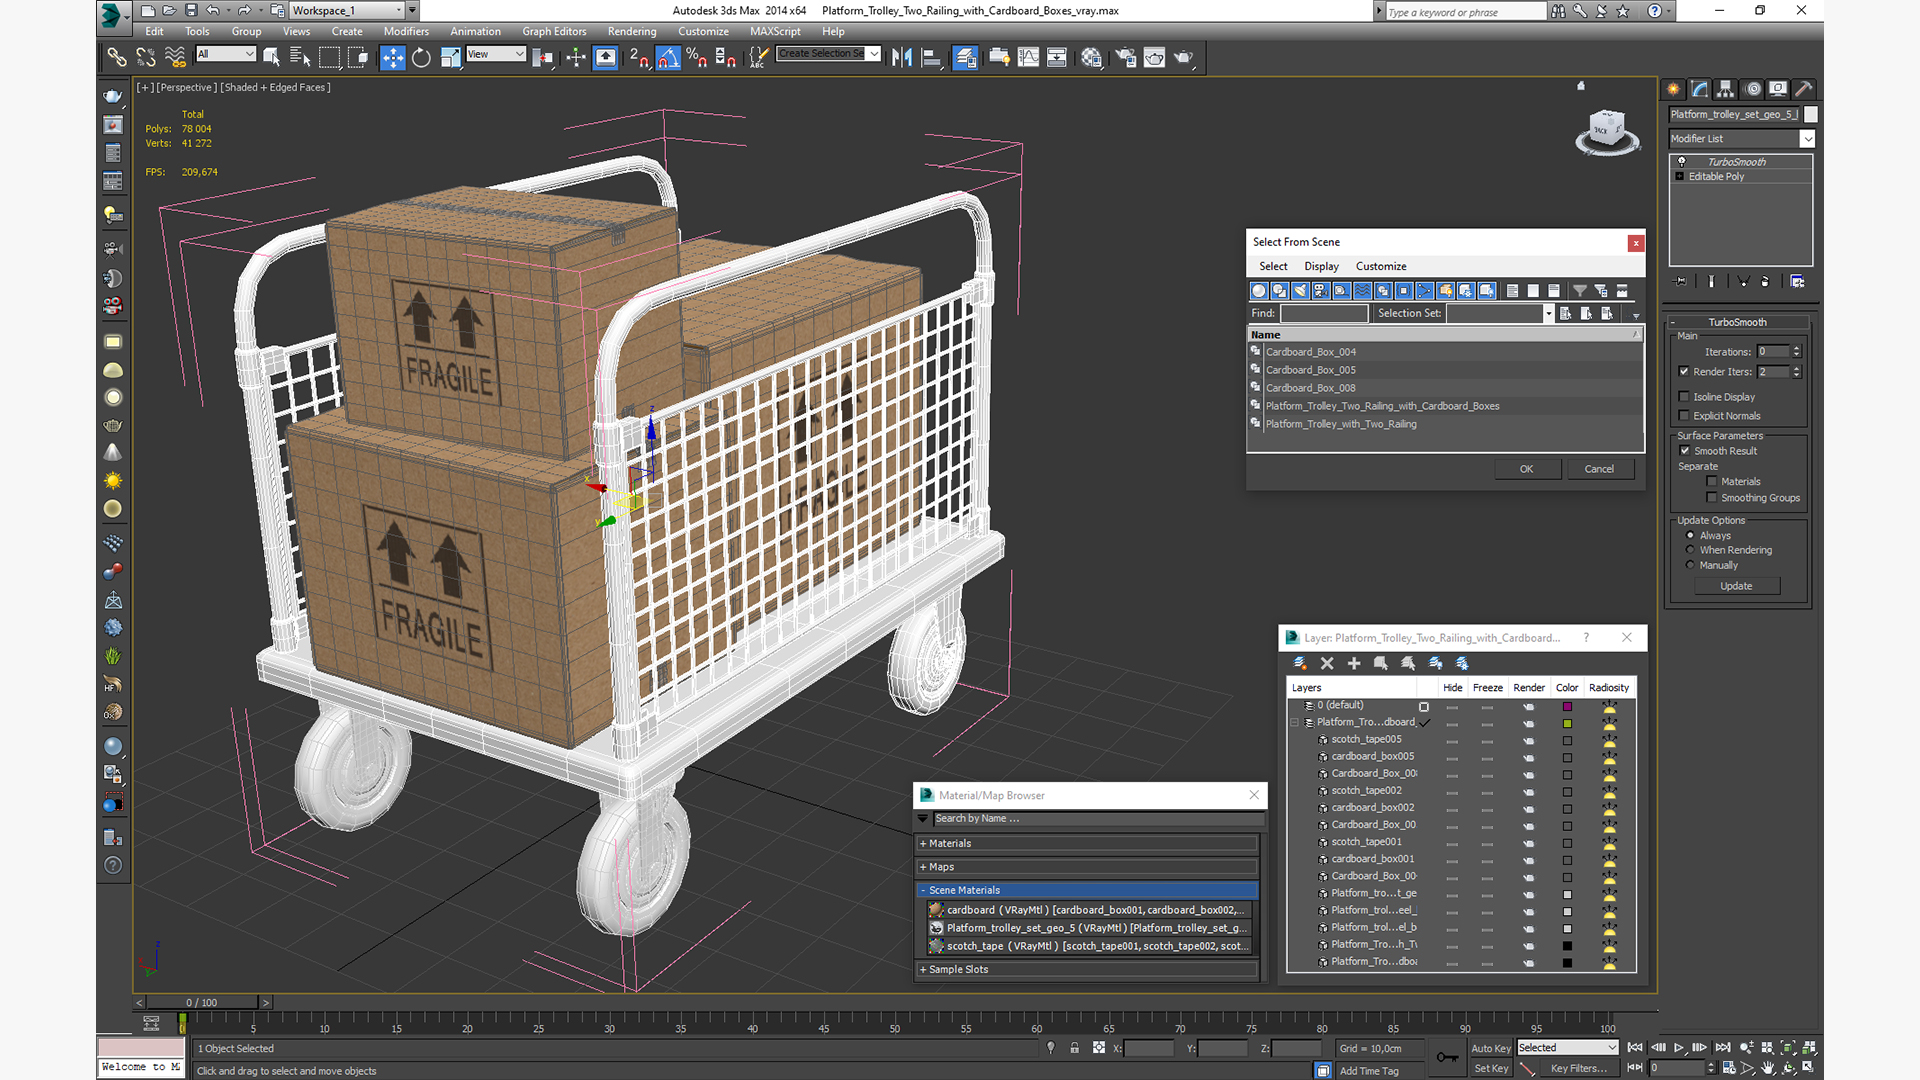
Task: Activate the Select and Rotate tool
Action: (421, 57)
